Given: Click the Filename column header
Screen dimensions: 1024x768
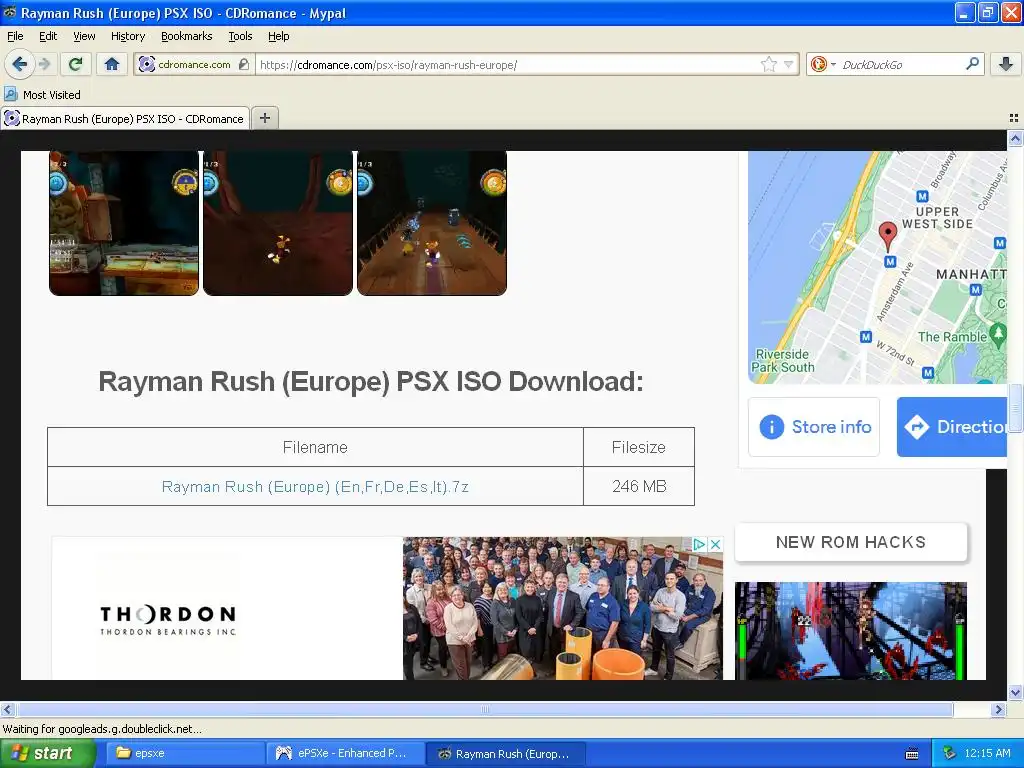Looking at the screenshot, I should click(315, 447).
